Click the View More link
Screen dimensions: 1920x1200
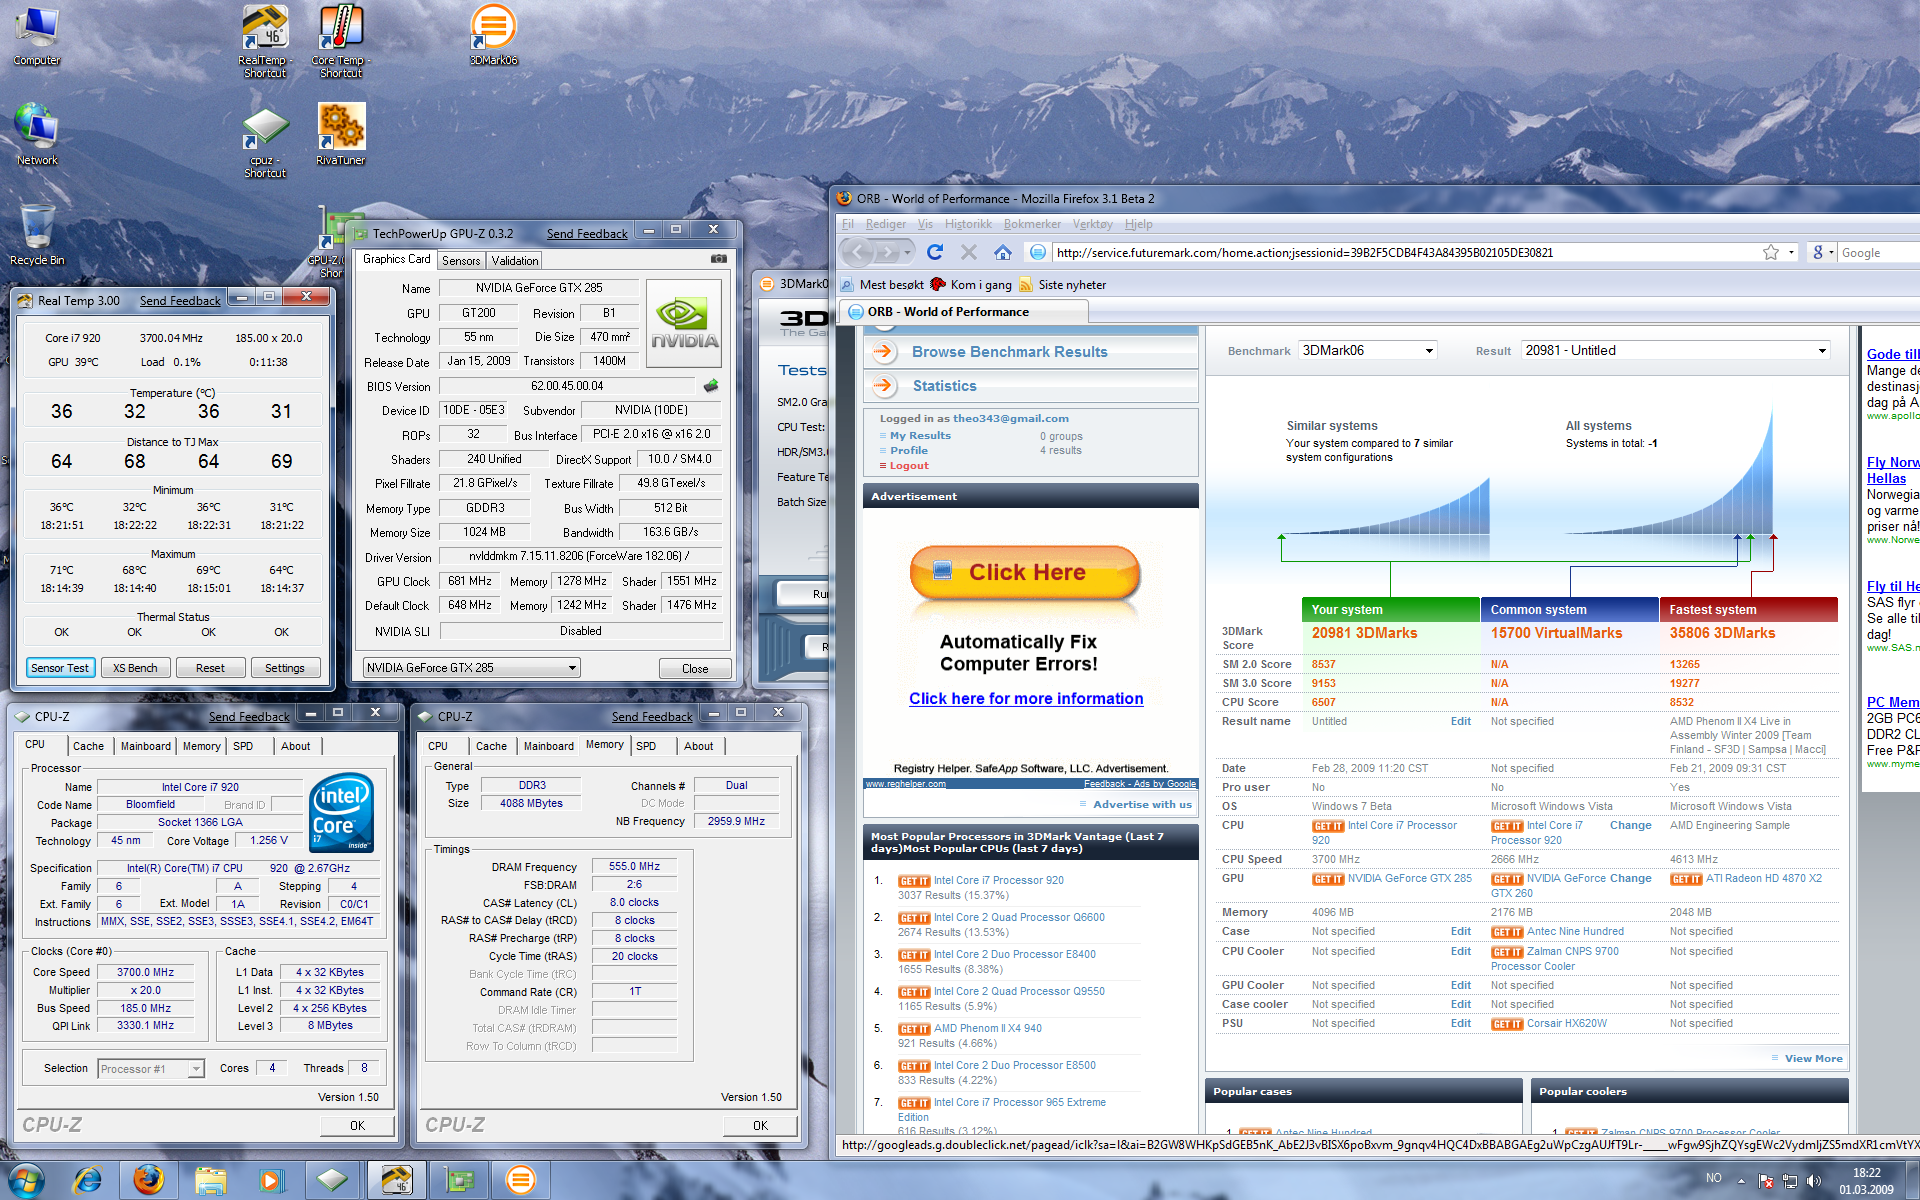(1813, 1058)
